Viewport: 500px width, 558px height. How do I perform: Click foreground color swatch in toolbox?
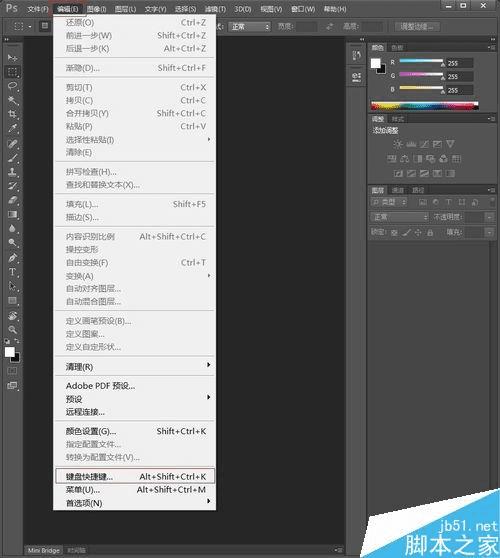10,352
